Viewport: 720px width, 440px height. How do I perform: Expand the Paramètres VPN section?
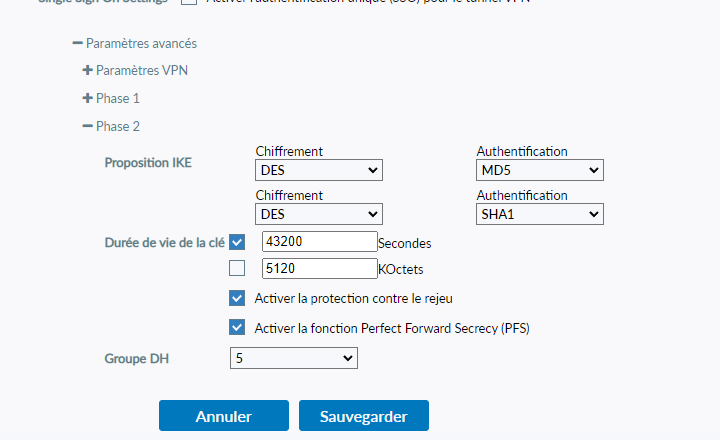pyautogui.click(x=87, y=70)
